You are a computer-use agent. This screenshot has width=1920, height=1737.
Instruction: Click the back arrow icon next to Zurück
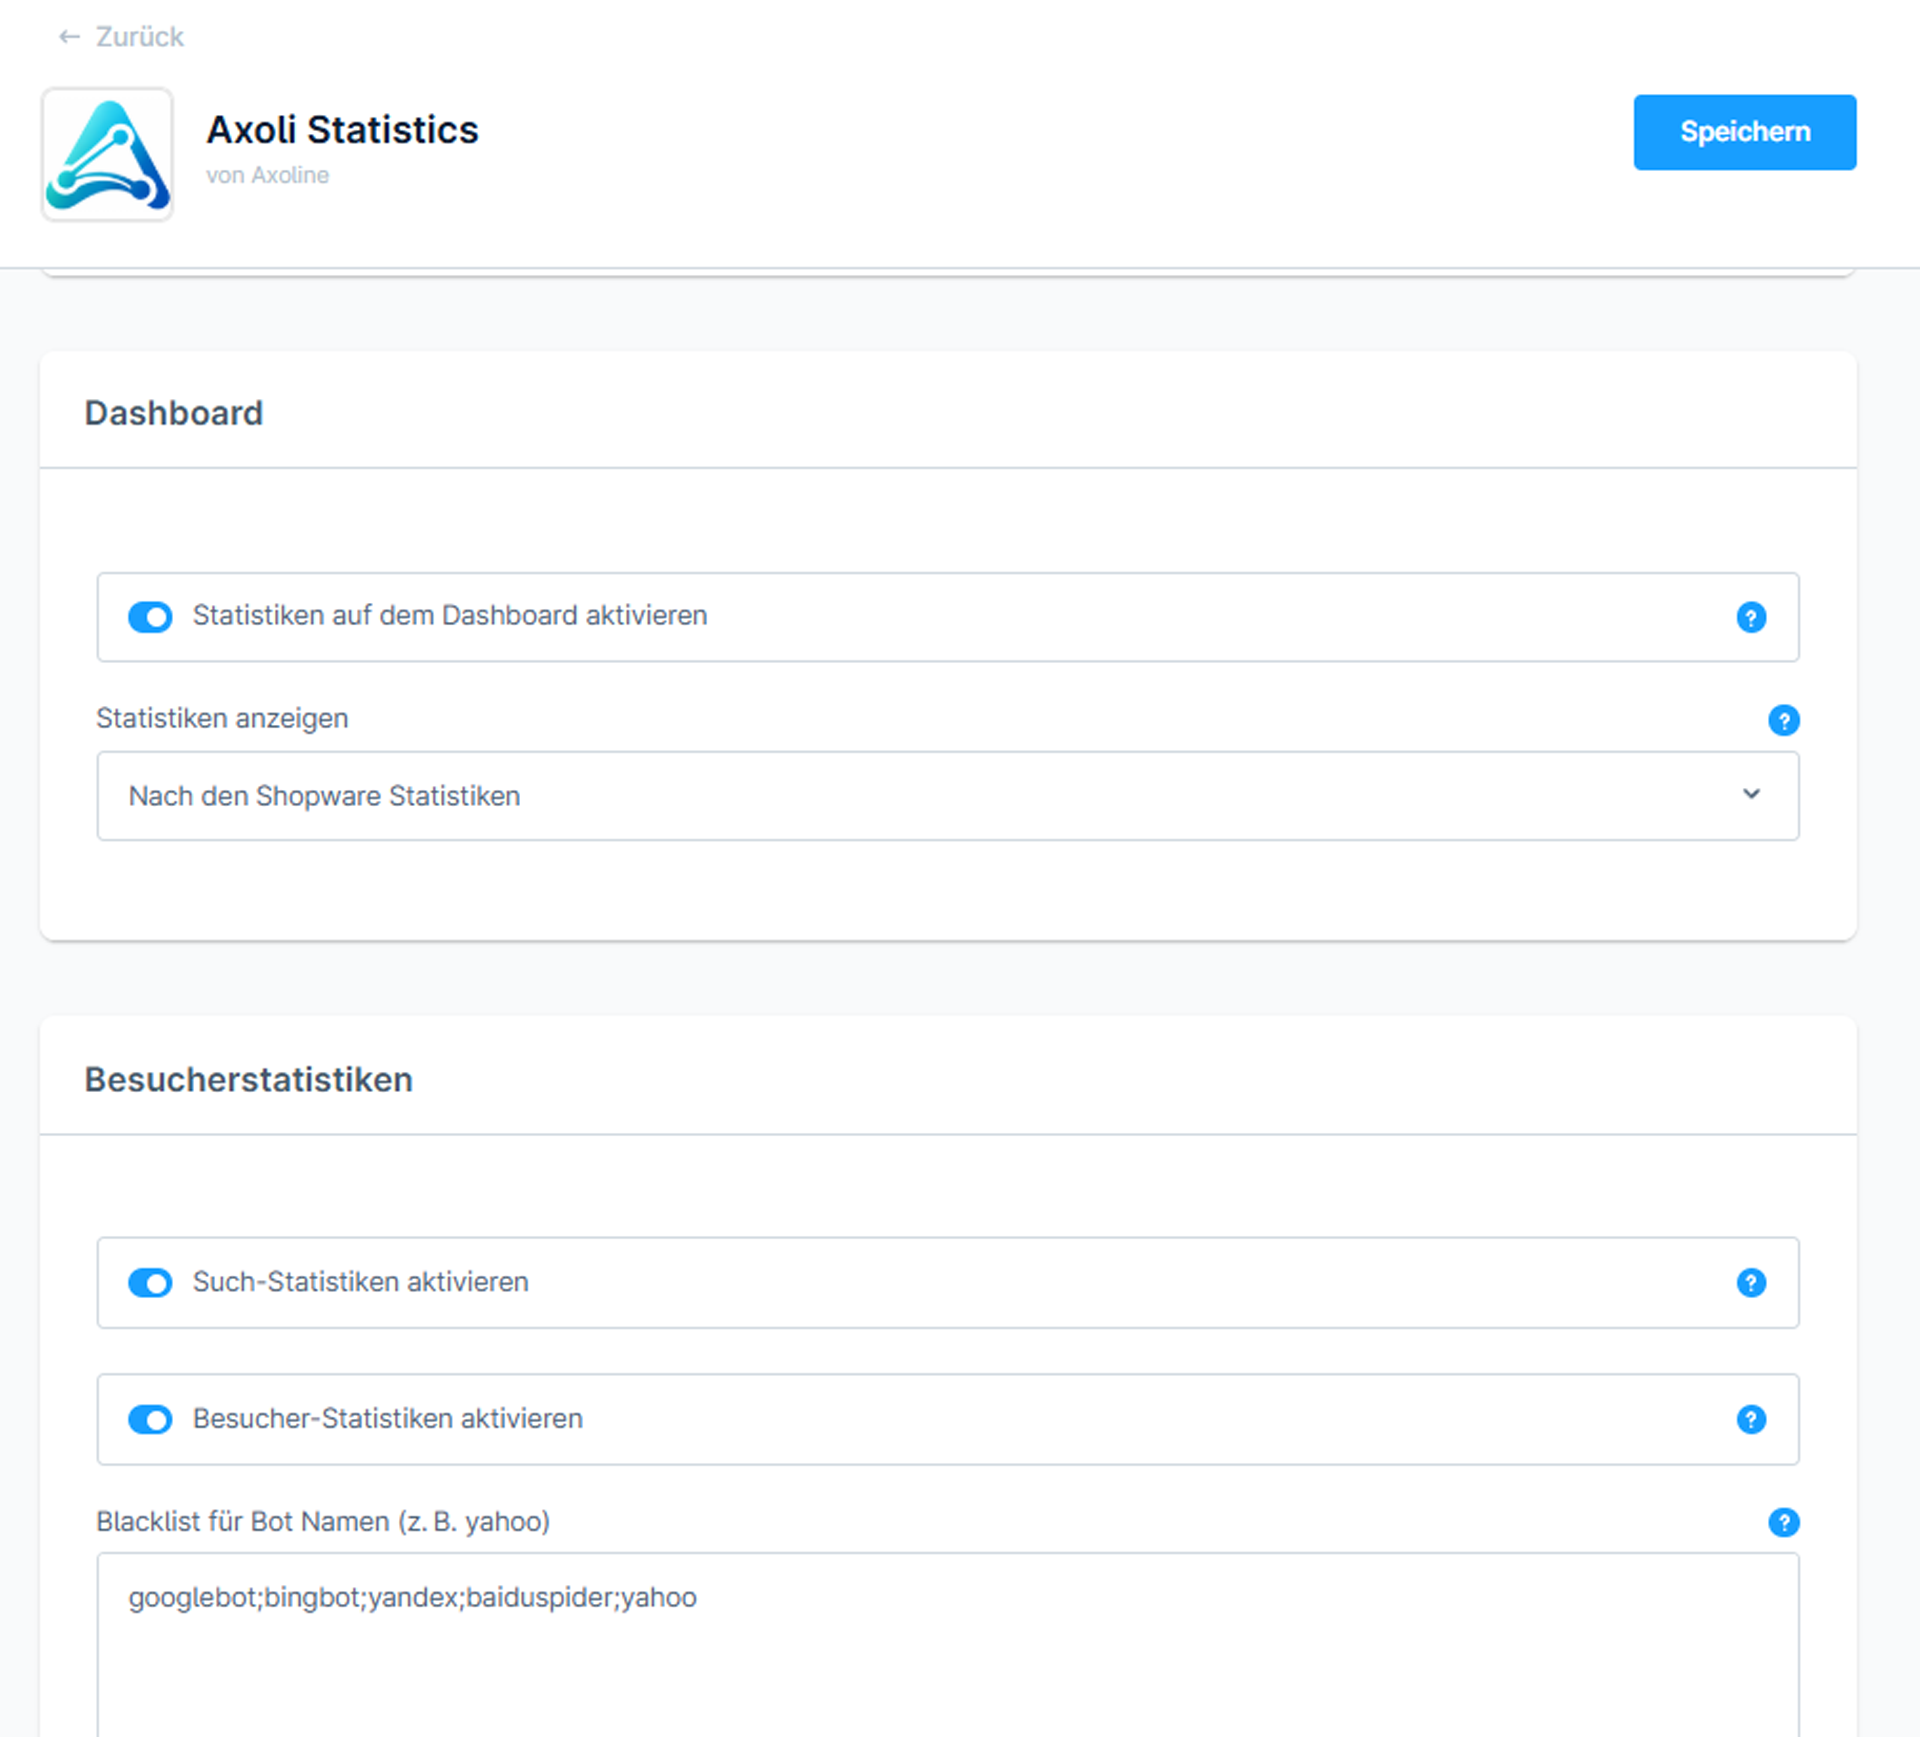pos(69,37)
